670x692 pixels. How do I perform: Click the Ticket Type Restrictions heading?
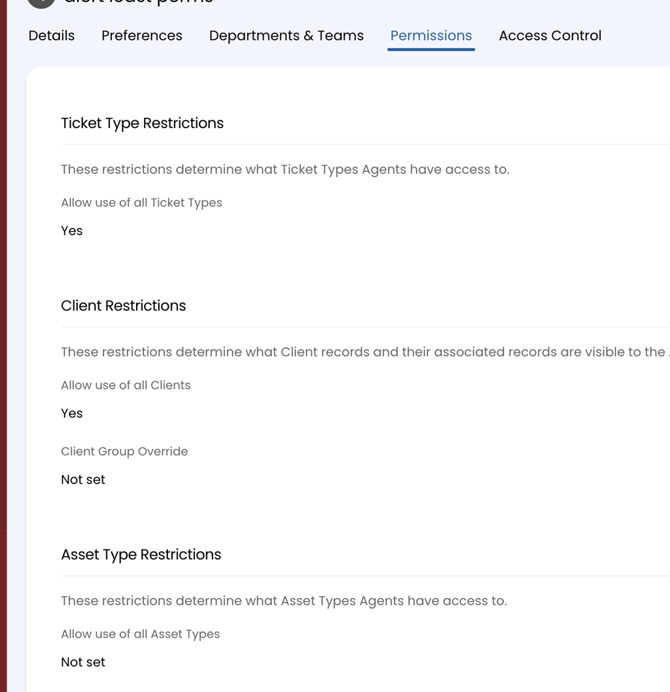(142, 123)
